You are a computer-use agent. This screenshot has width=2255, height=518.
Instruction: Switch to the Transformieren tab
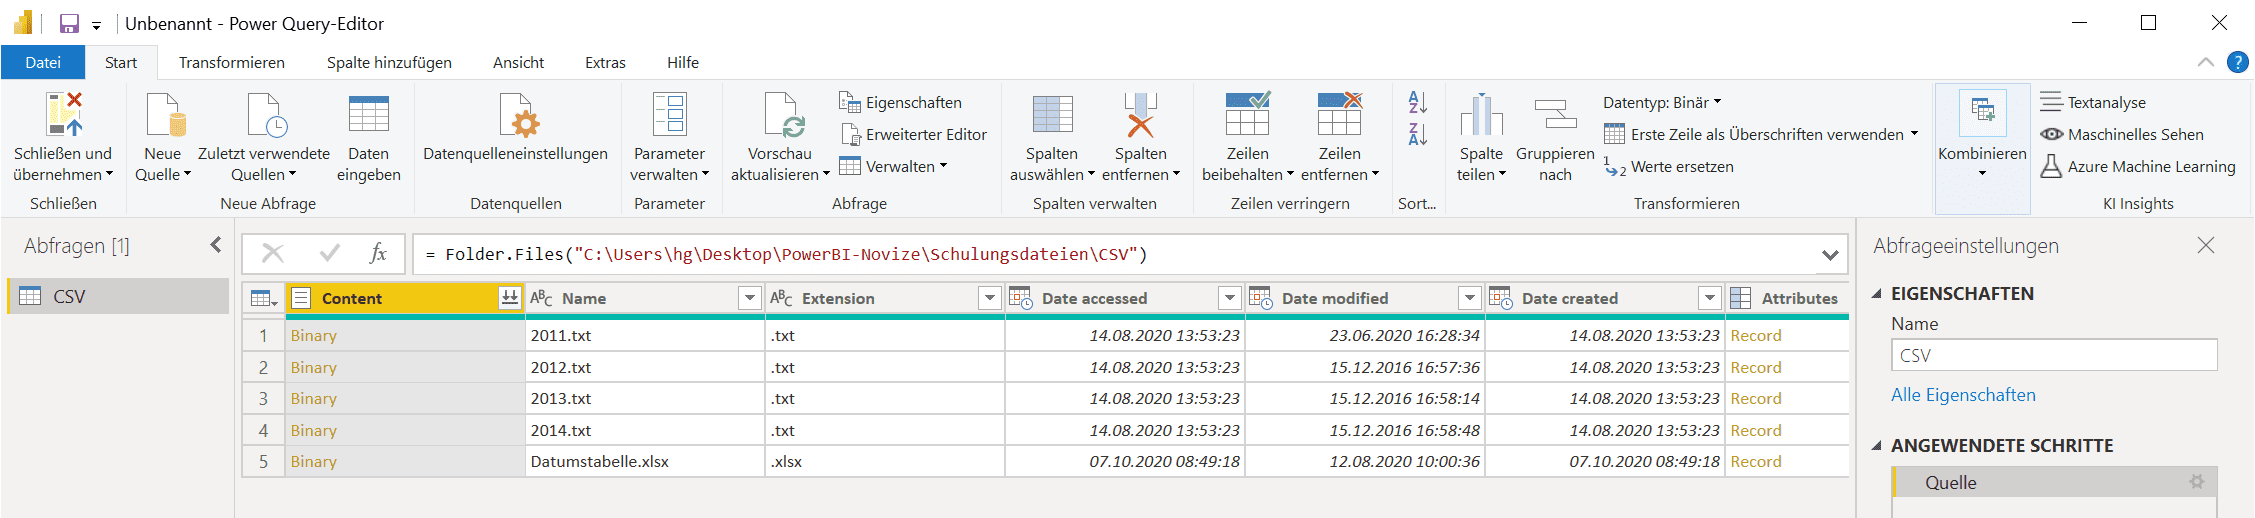click(231, 62)
